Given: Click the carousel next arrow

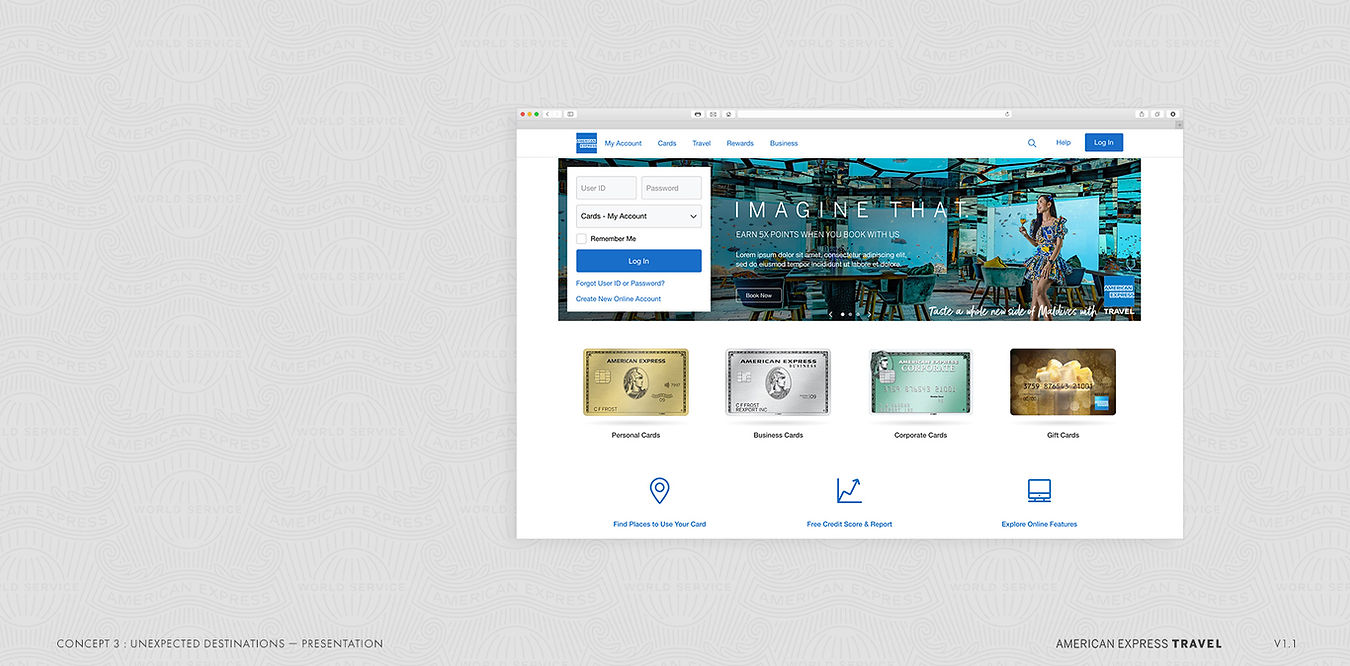Looking at the screenshot, I should (869, 314).
